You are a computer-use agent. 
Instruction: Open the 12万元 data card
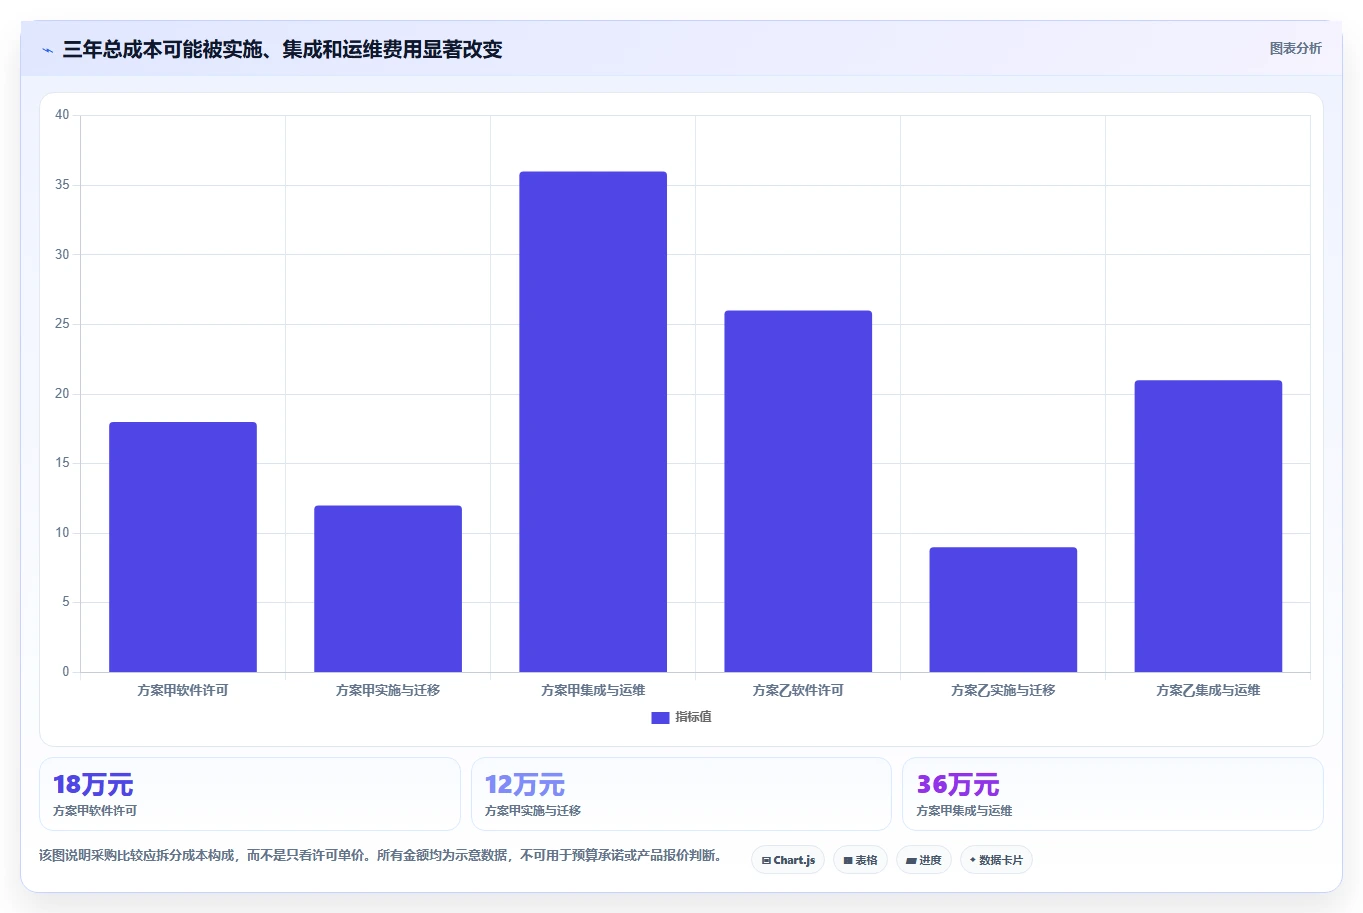pos(681,794)
